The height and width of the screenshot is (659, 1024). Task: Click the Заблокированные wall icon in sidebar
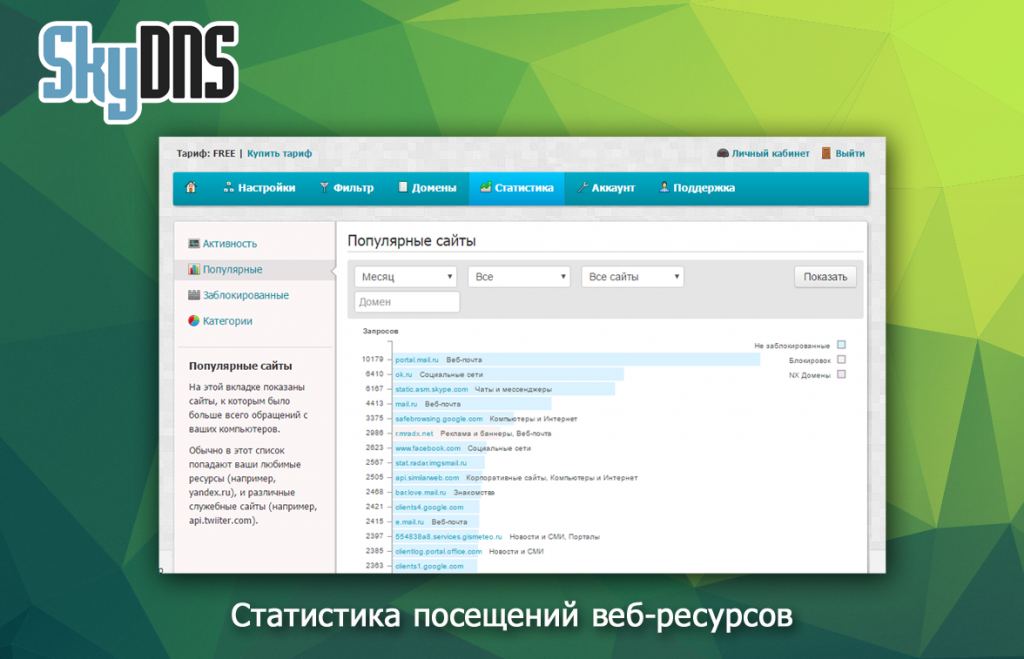(194, 295)
